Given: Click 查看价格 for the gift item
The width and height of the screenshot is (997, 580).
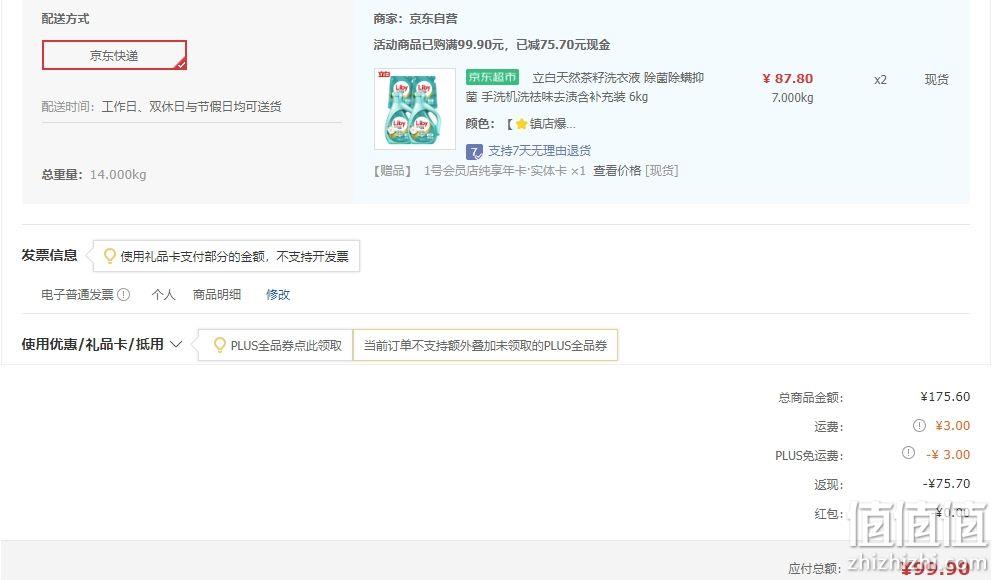Looking at the screenshot, I should [617, 170].
